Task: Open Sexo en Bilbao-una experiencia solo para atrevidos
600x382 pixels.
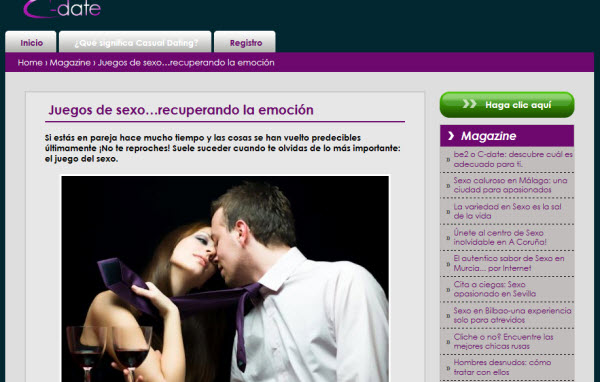Action: pos(512,315)
